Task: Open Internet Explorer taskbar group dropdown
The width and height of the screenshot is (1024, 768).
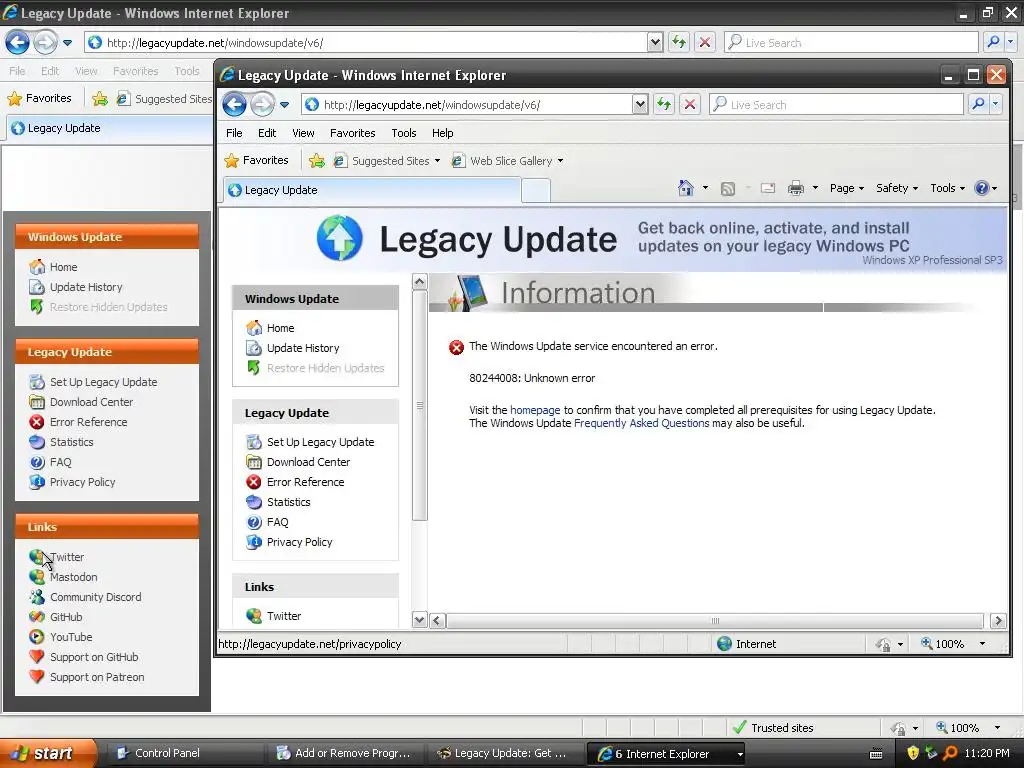Action: tap(740, 754)
